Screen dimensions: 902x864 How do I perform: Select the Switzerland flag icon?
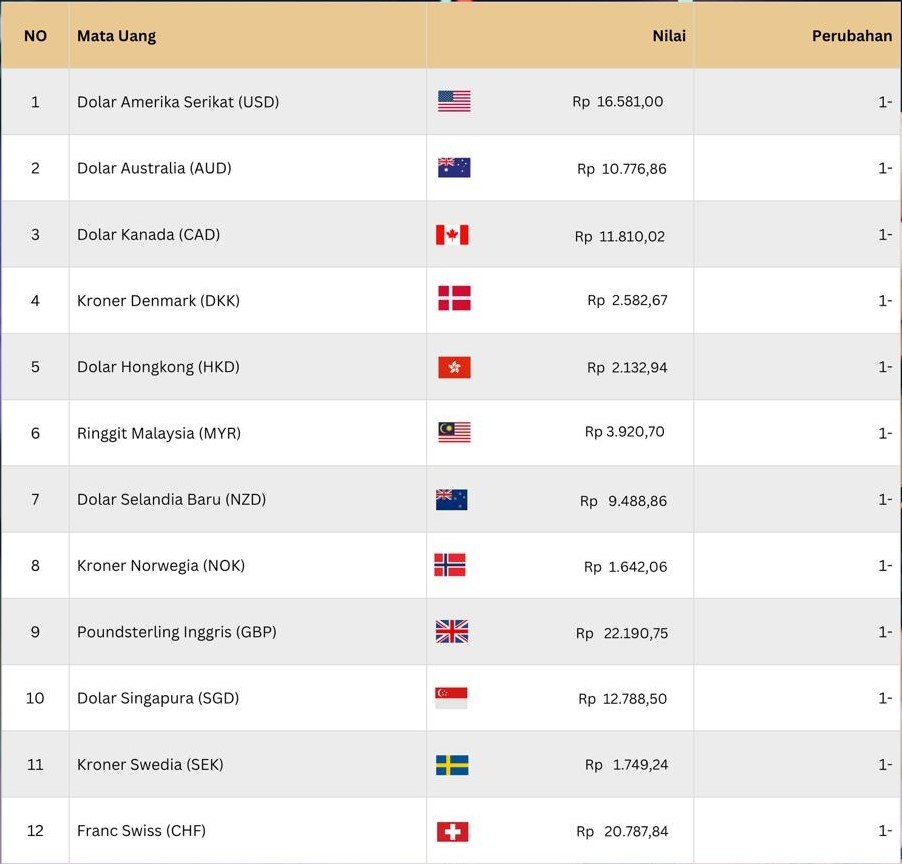tap(452, 831)
